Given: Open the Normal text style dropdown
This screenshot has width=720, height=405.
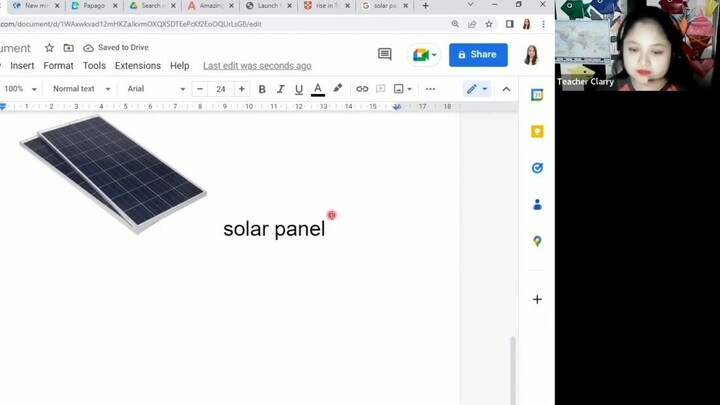Looking at the screenshot, I should click(81, 89).
